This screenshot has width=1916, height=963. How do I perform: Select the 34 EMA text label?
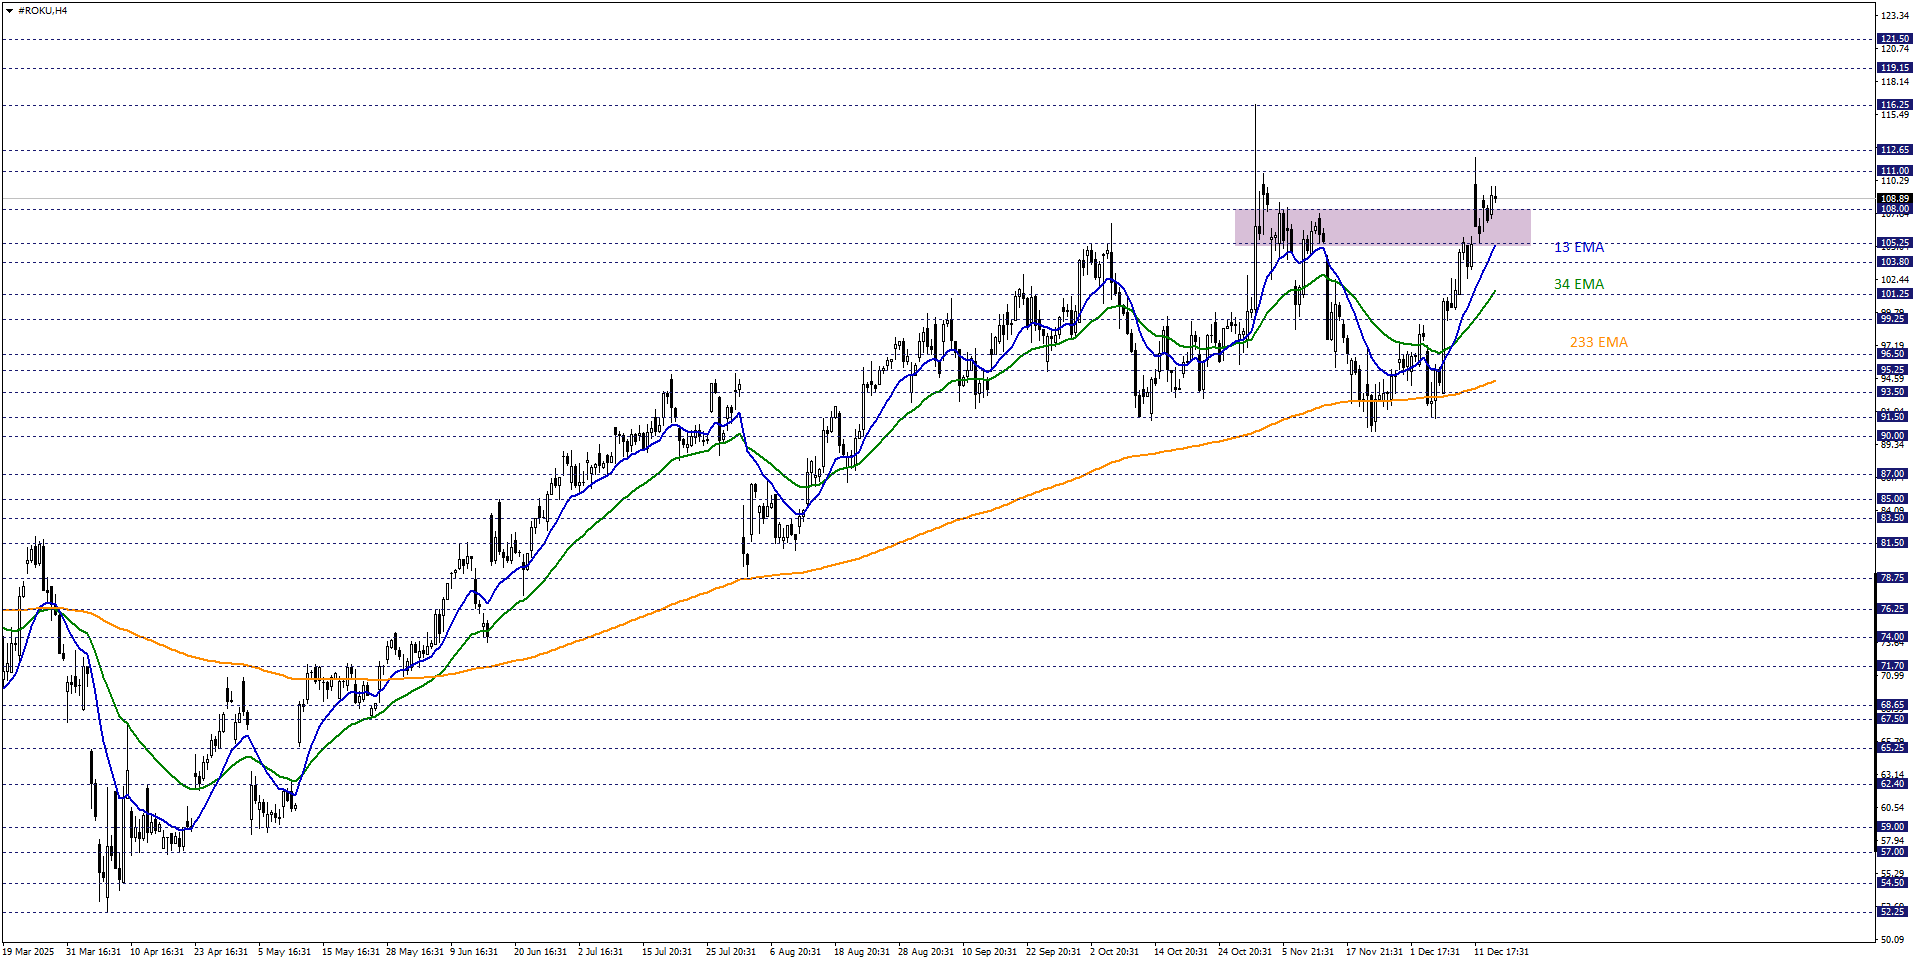(x=1578, y=285)
